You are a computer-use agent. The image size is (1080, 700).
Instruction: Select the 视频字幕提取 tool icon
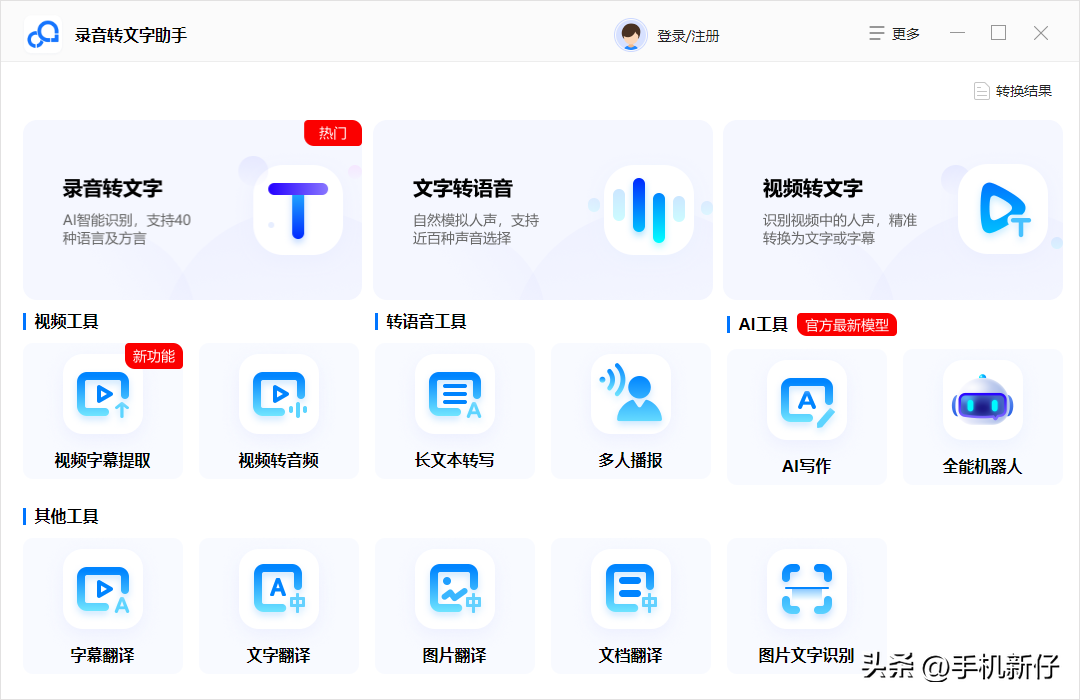coord(103,395)
